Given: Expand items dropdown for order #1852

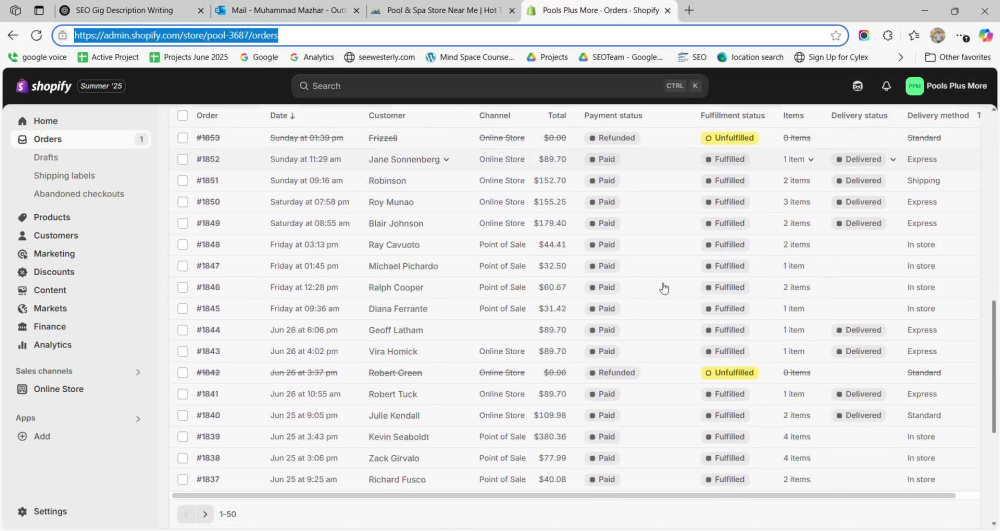Looking at the screenshot, I should coord(811,160).
